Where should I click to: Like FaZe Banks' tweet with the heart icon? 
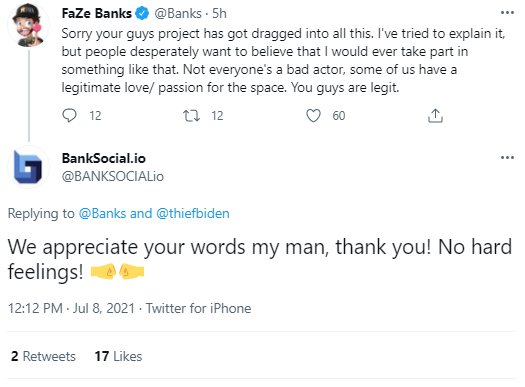coord(313,116)
